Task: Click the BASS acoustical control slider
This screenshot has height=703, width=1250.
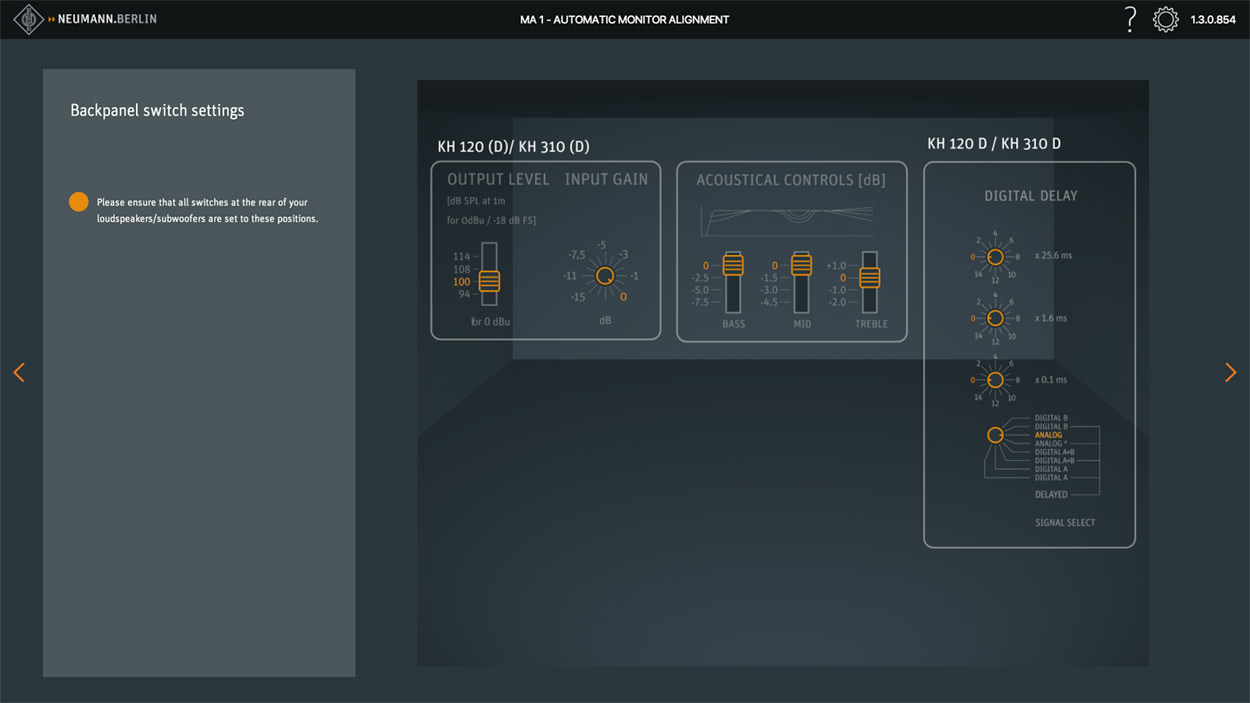Action: [733, 265]
